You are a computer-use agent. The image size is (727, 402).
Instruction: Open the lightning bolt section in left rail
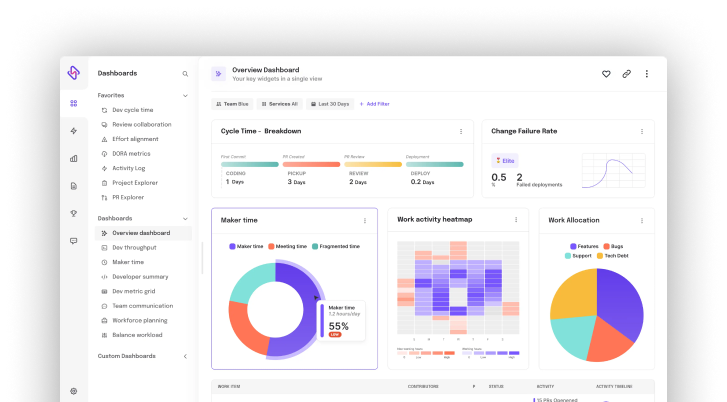(x=73, y=131)
